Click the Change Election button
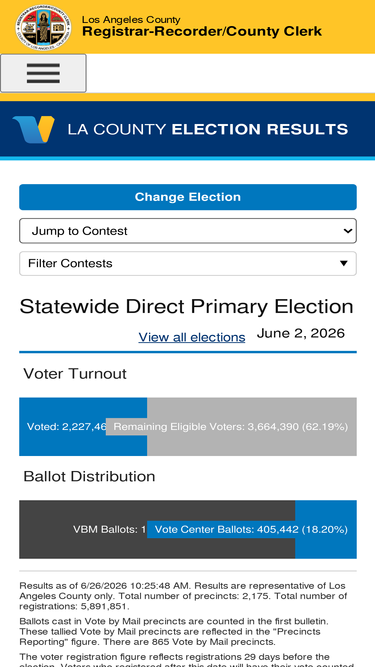375x667 pixels. [188, 197]
